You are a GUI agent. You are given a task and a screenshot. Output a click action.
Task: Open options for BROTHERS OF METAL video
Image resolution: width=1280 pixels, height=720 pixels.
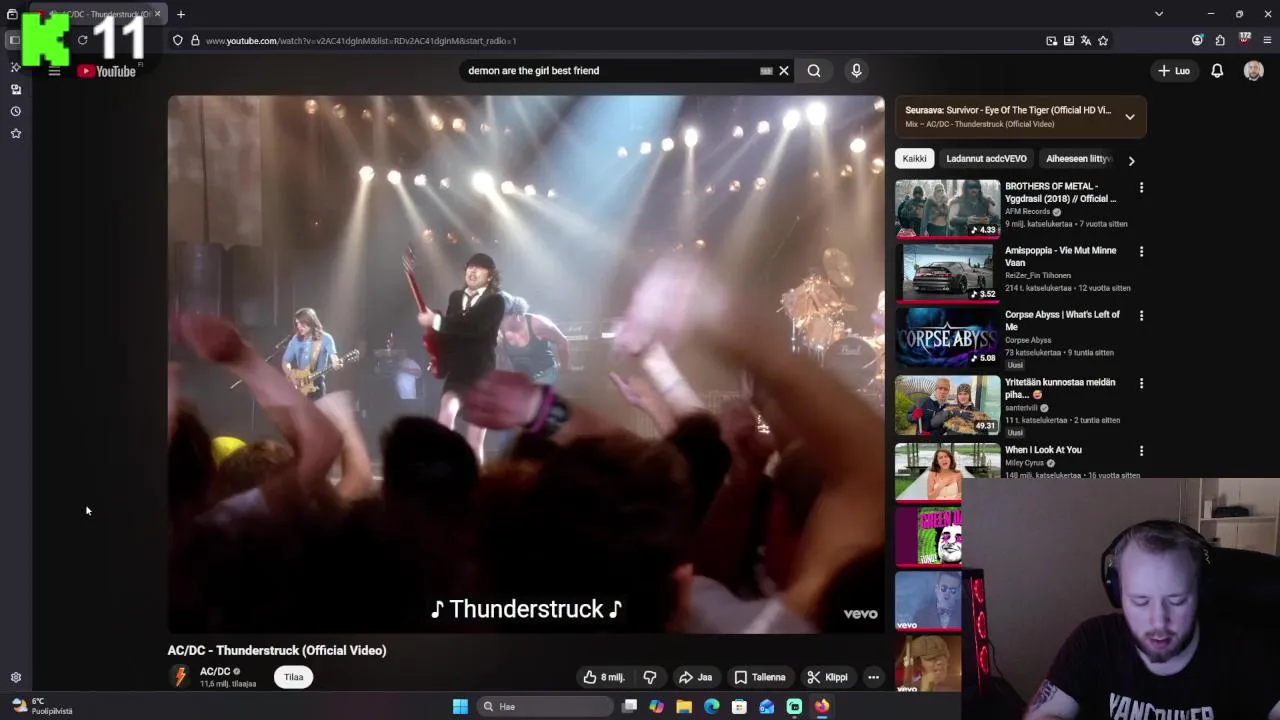[x=1141, y=187]
